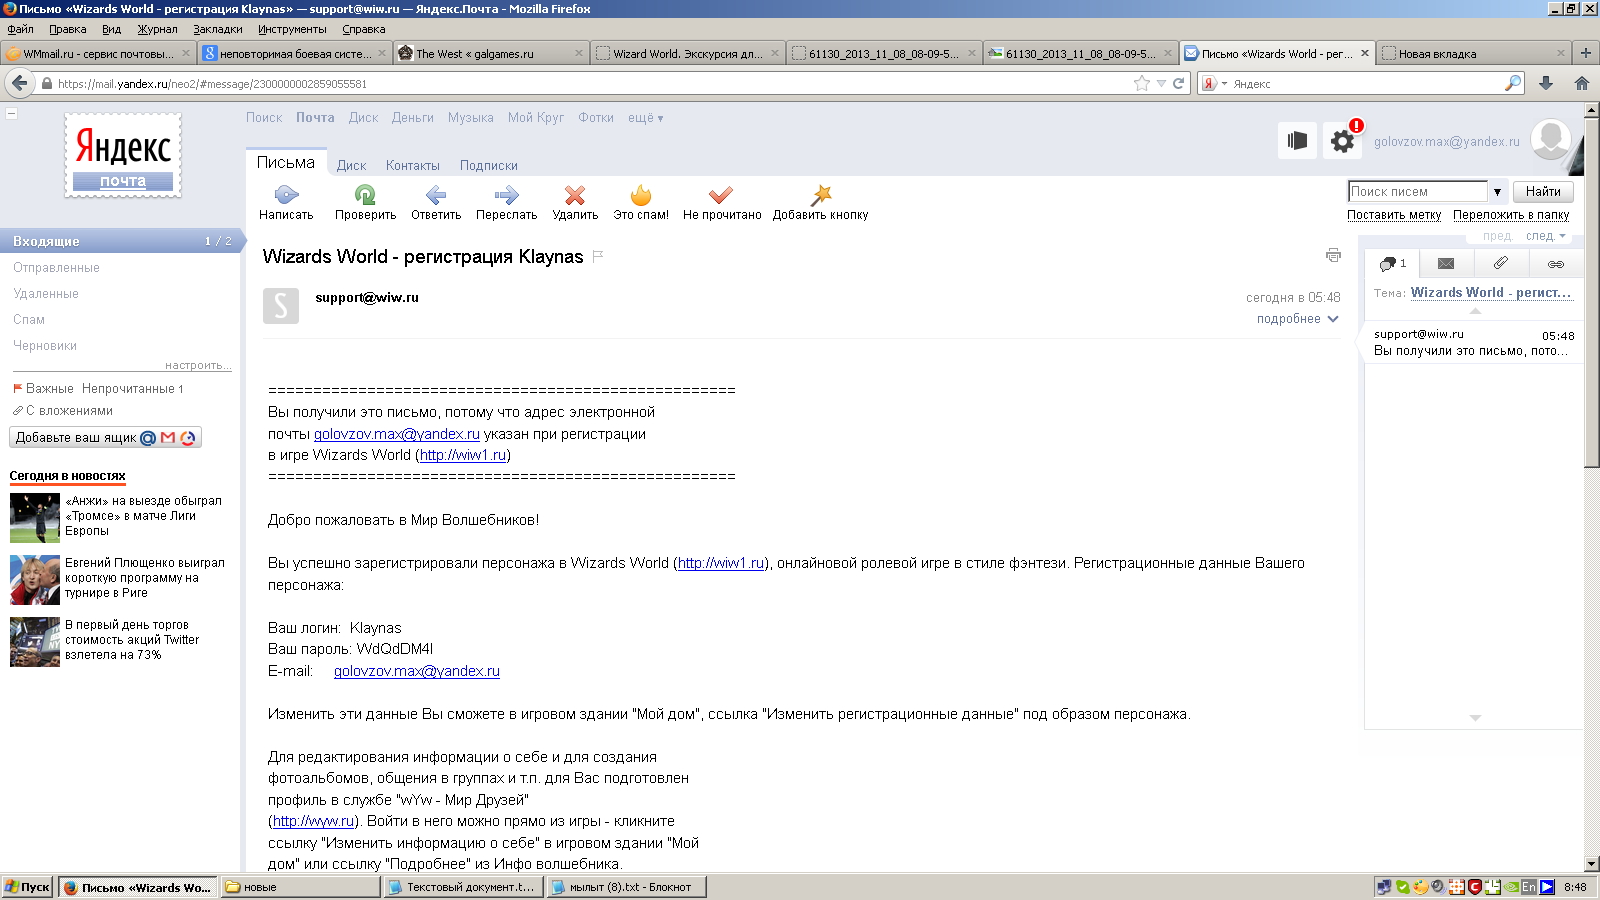Collapse the left panel with the minus box
Image resolution: width=1600 pixels, height=900 pixels.
point(12,113)
